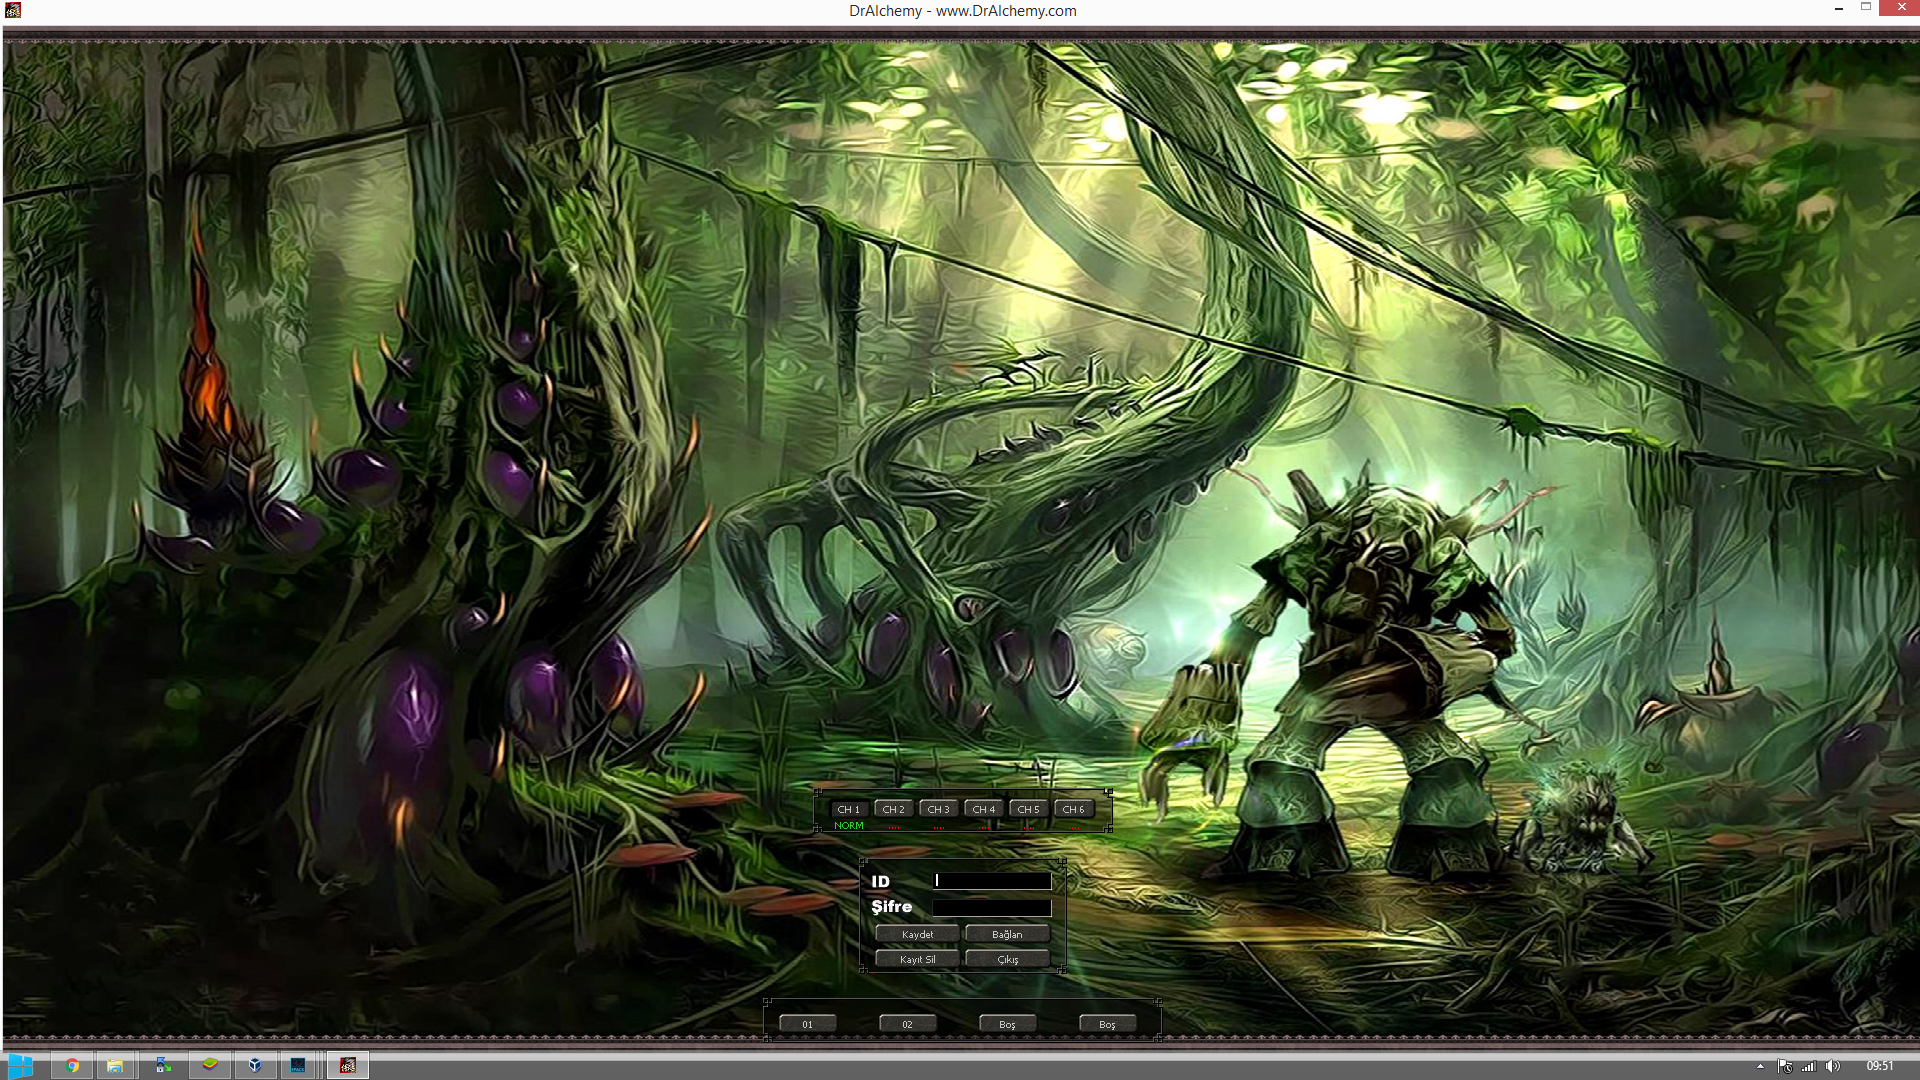1920x1080 pixels.
Task: Focus the Şifre password field
Action: point(992,908)
